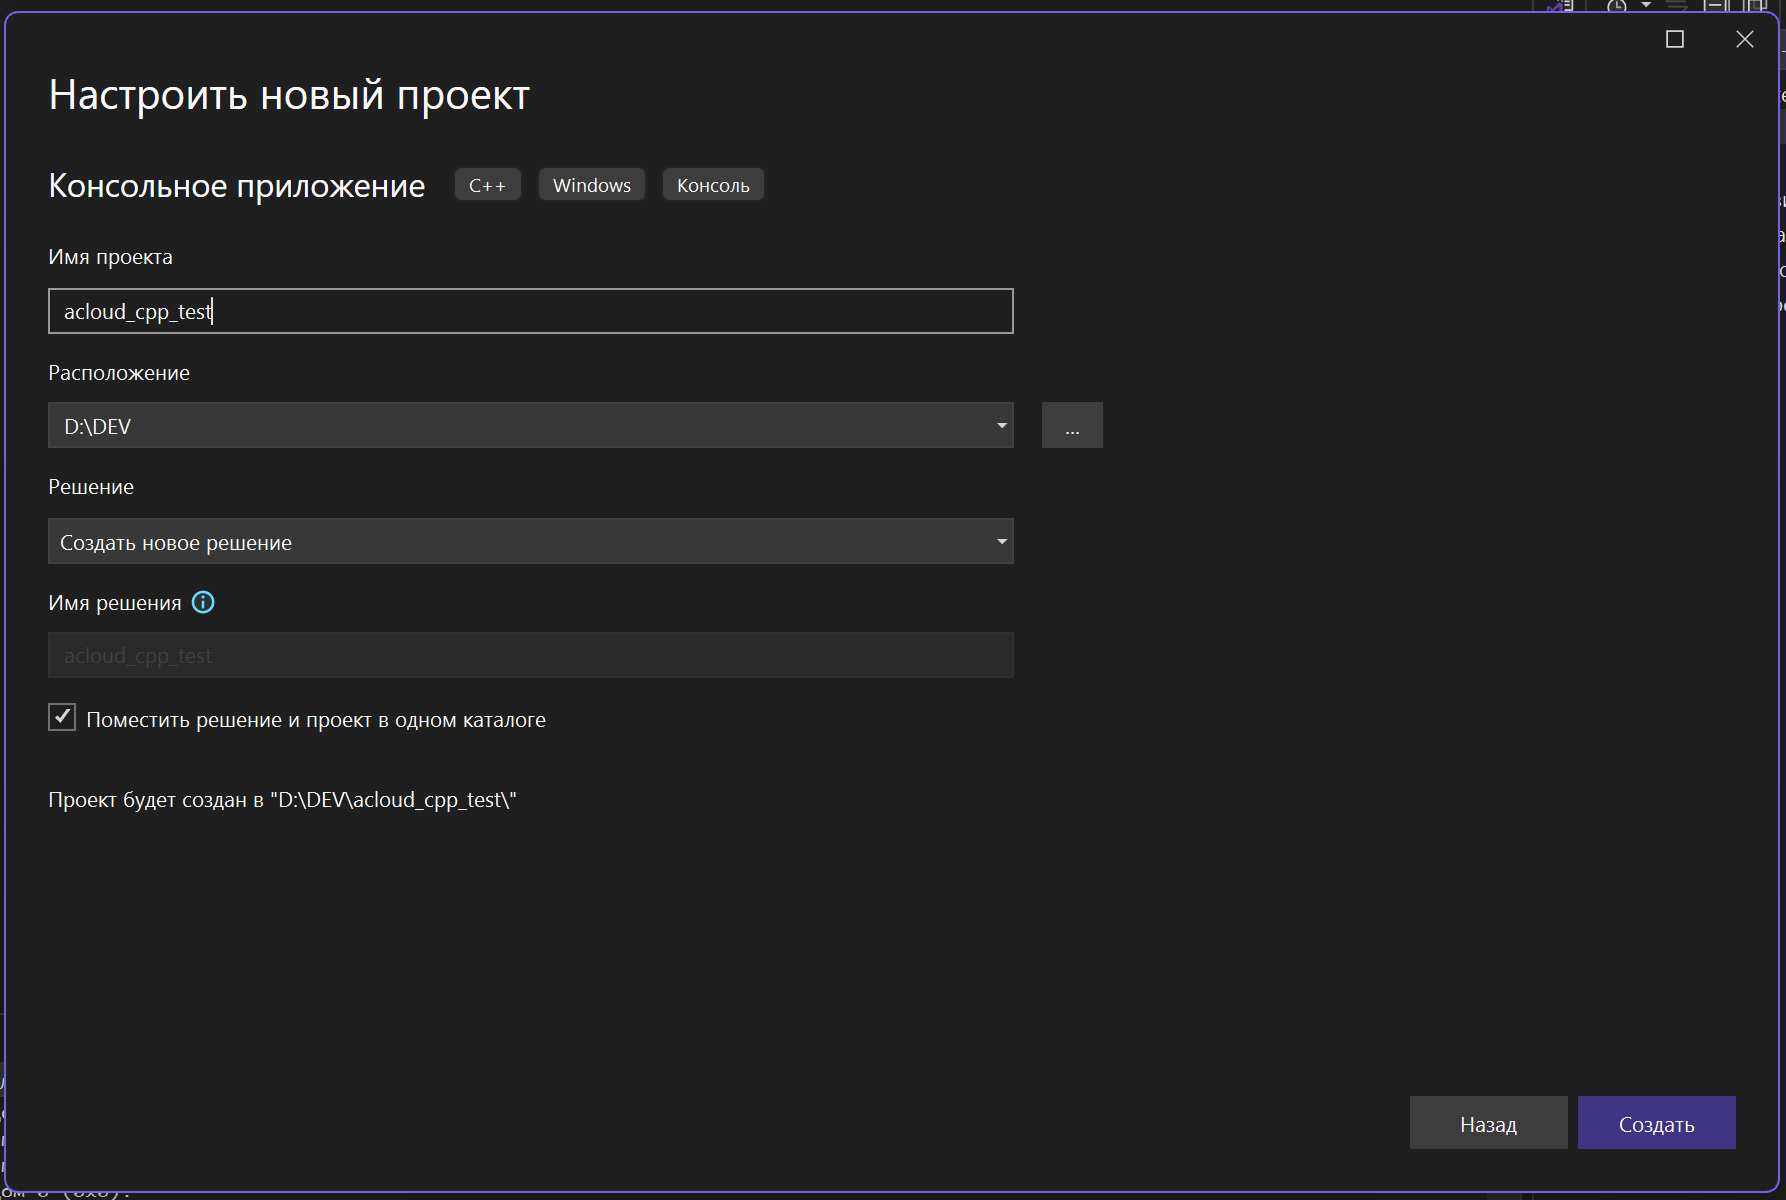
Task: Click the "Назад" button
Action: tap(1488, 1123)
